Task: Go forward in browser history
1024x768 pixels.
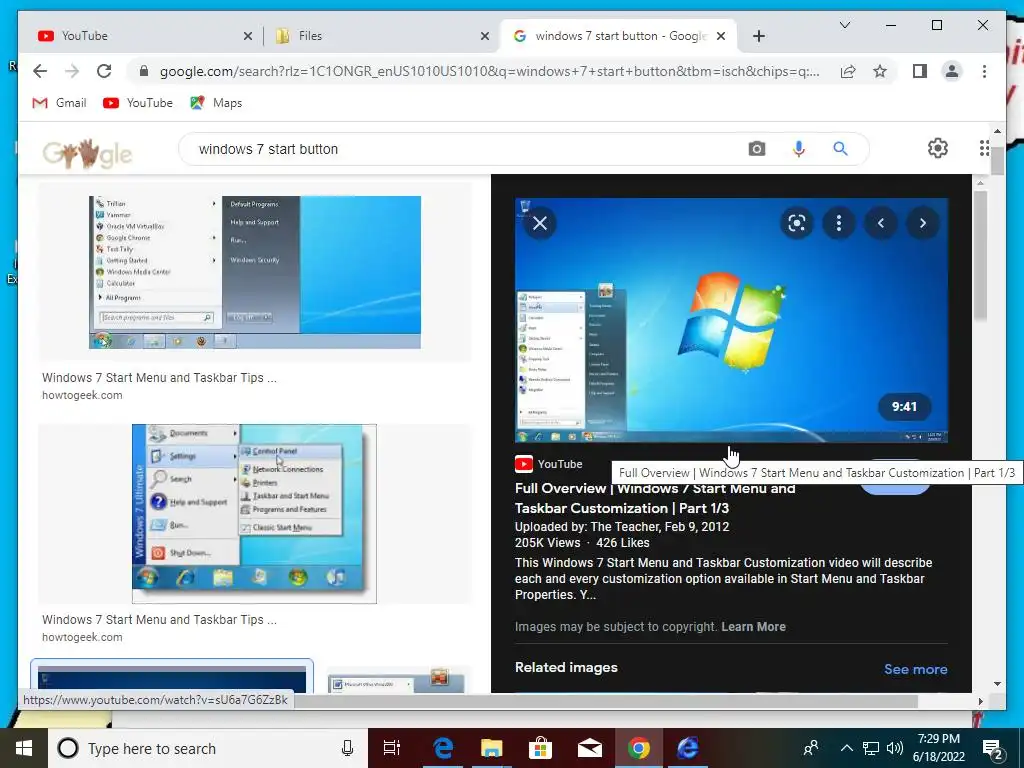Action: (x=72, y=71)
